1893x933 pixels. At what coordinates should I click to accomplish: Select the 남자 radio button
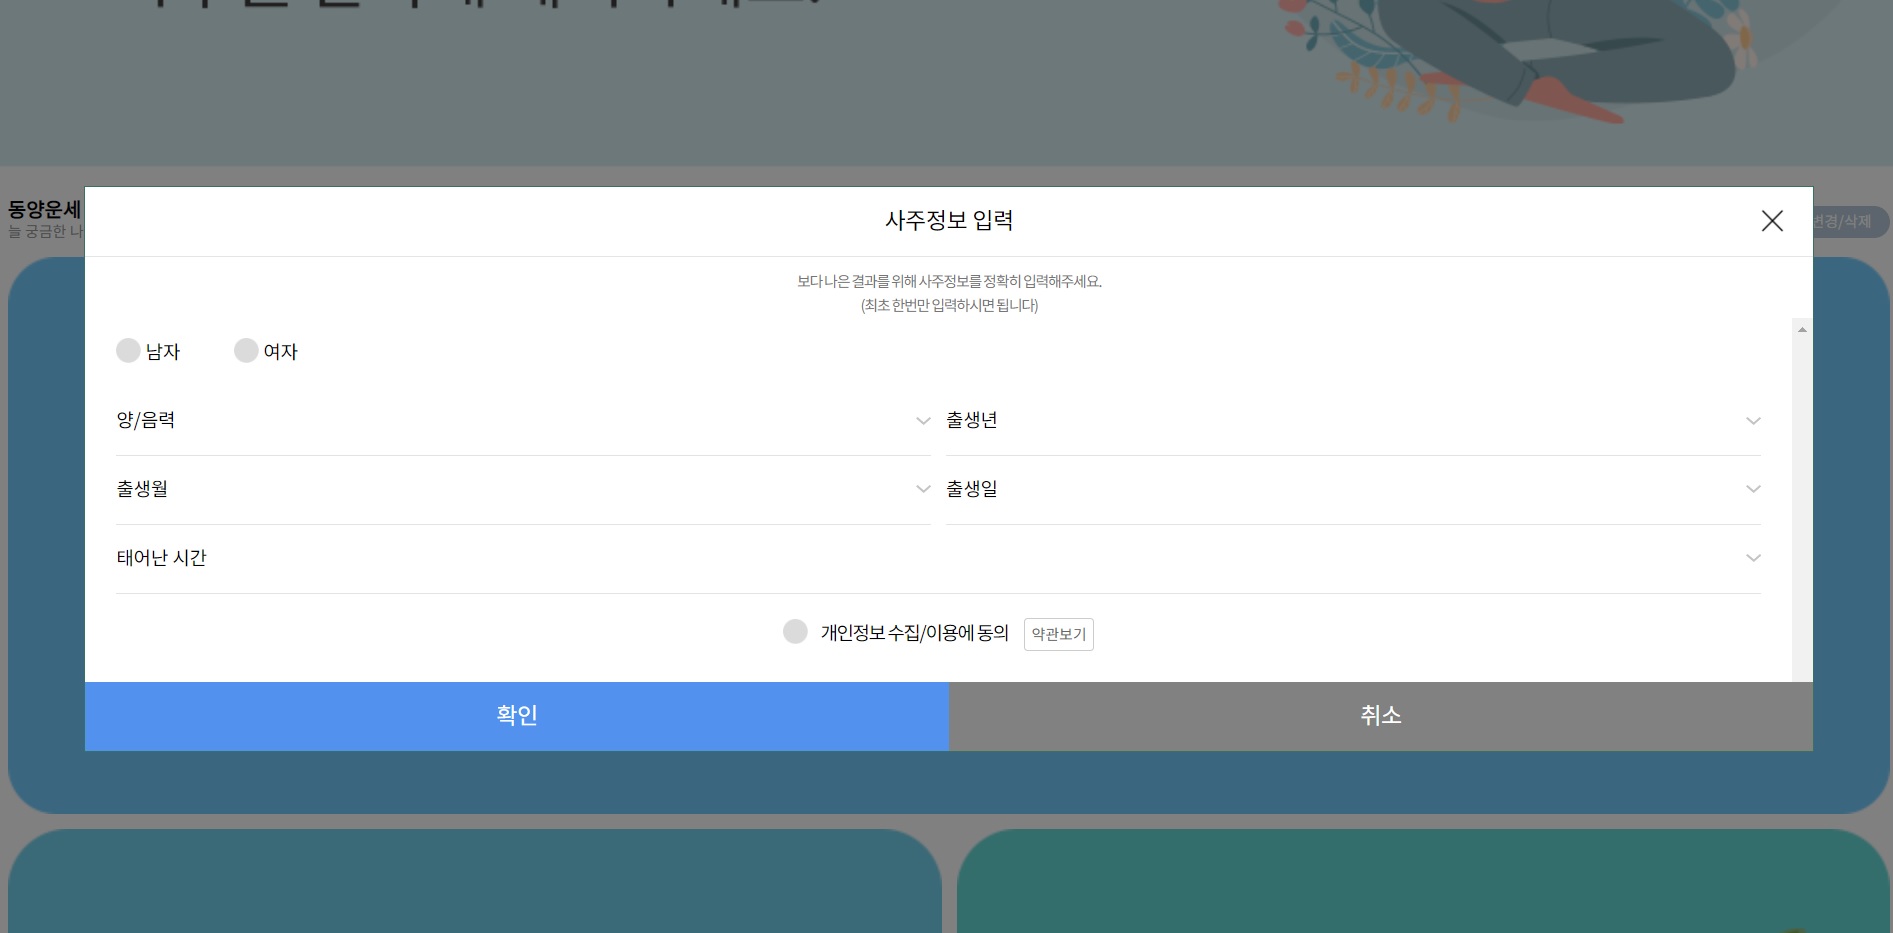click(x=128, y=351)
